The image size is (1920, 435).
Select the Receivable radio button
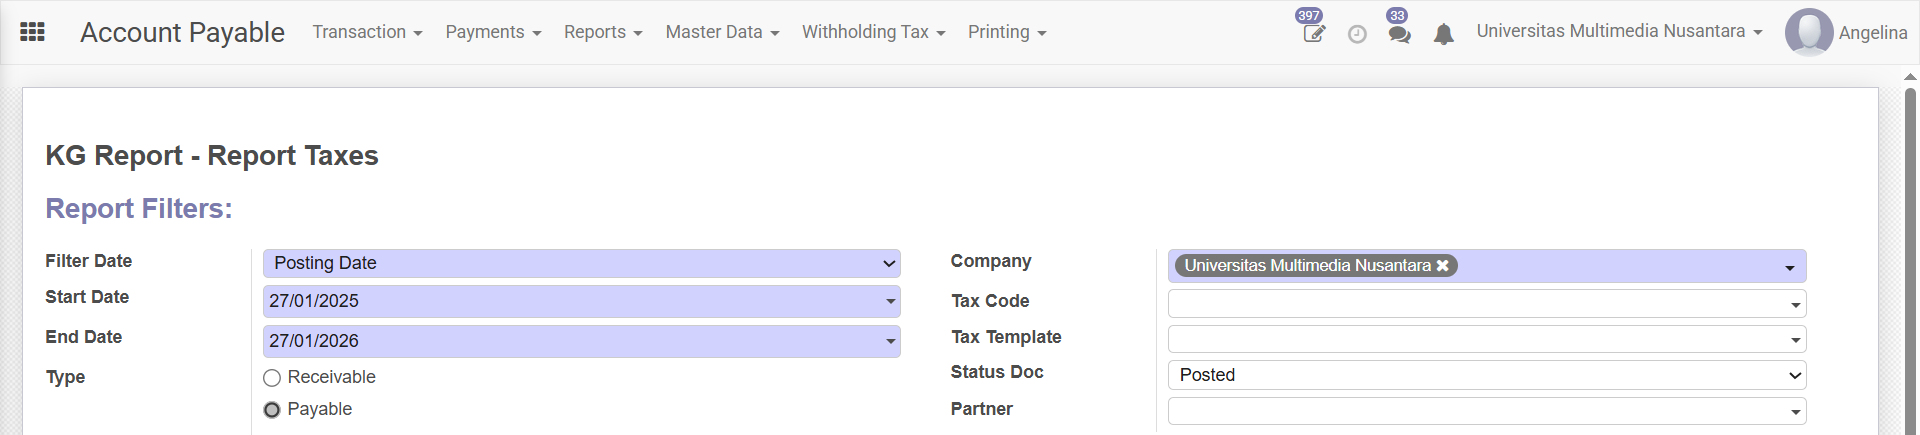(272, 378)
